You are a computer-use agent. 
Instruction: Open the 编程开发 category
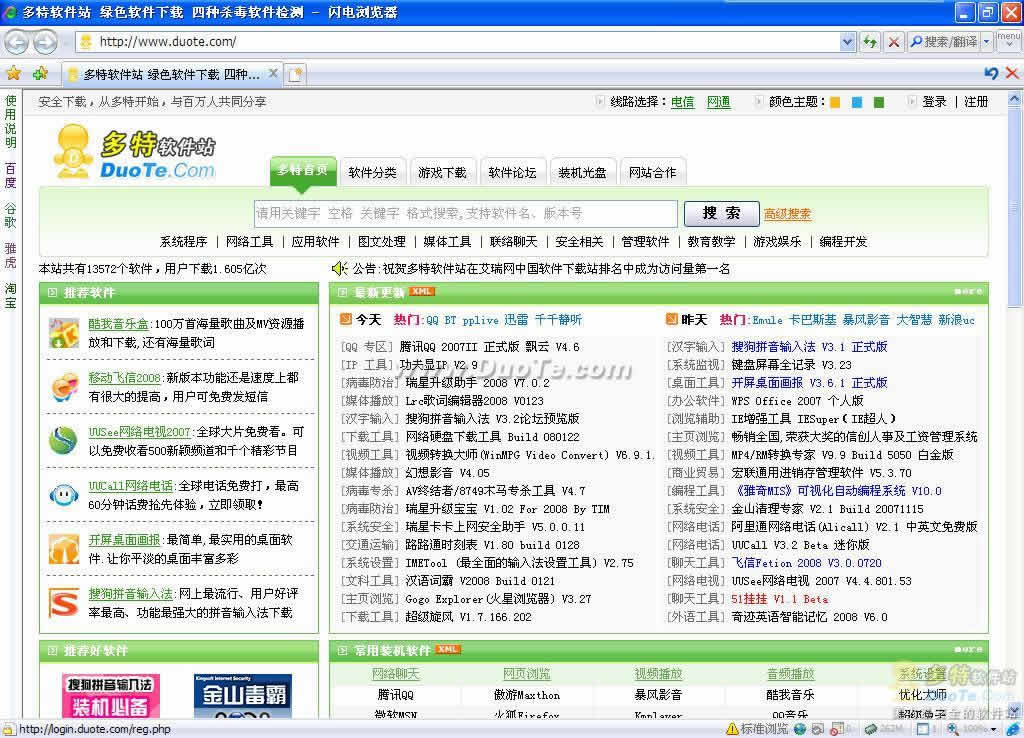(842, 242)
